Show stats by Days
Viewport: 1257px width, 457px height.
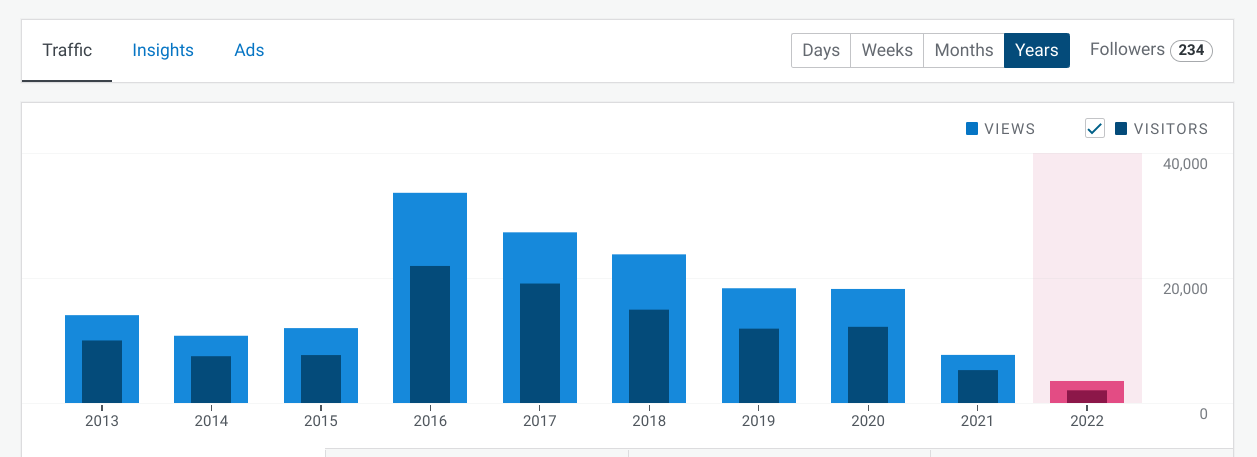coord(821,50)
